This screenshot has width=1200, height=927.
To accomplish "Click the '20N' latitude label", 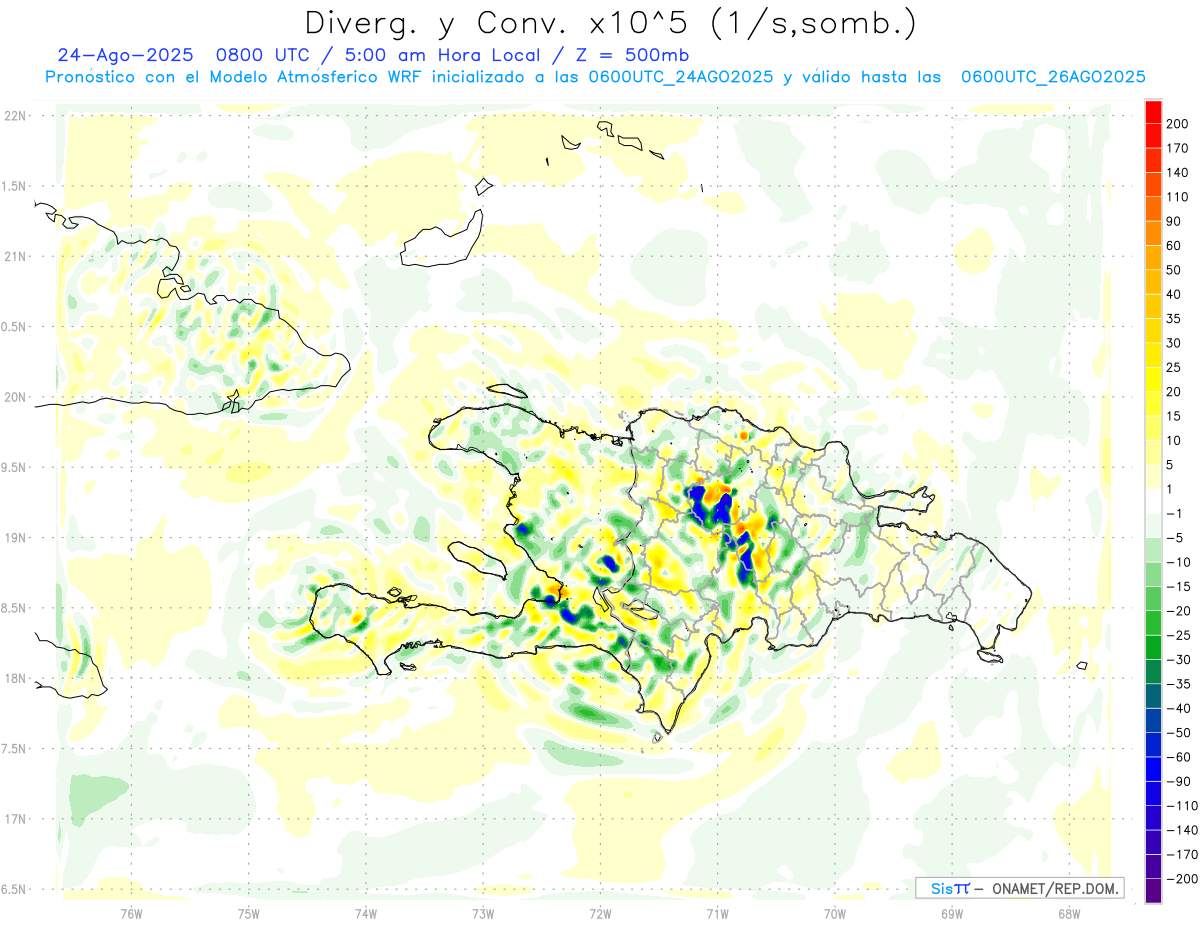I will [x=15, y=397].
